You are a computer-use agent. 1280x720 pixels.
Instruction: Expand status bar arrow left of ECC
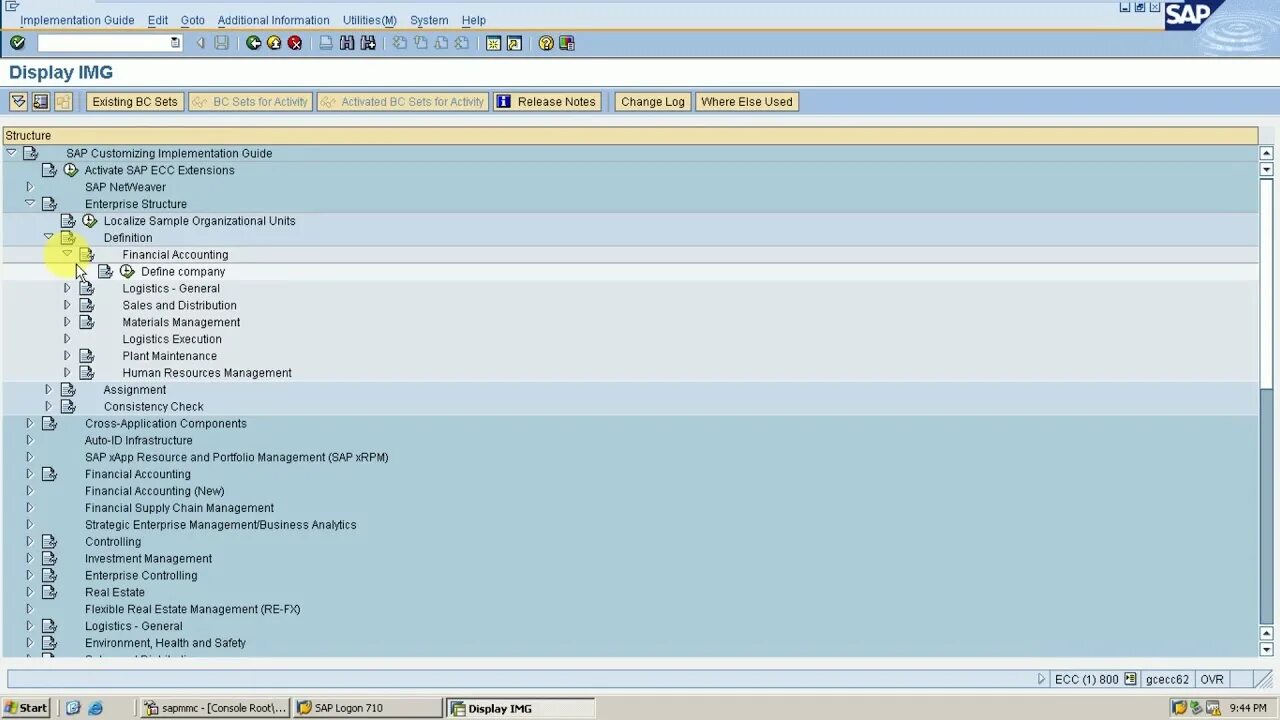click(x=1041, y=679)
